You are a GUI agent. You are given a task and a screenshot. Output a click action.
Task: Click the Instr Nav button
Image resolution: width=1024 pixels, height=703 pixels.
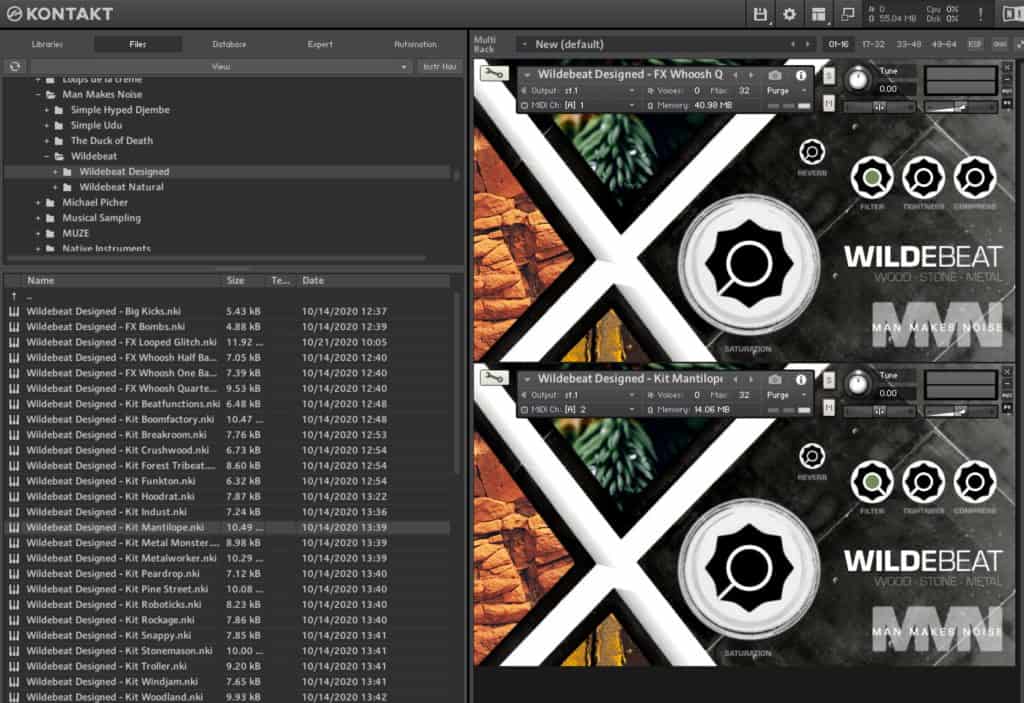[x=440, y=66]
